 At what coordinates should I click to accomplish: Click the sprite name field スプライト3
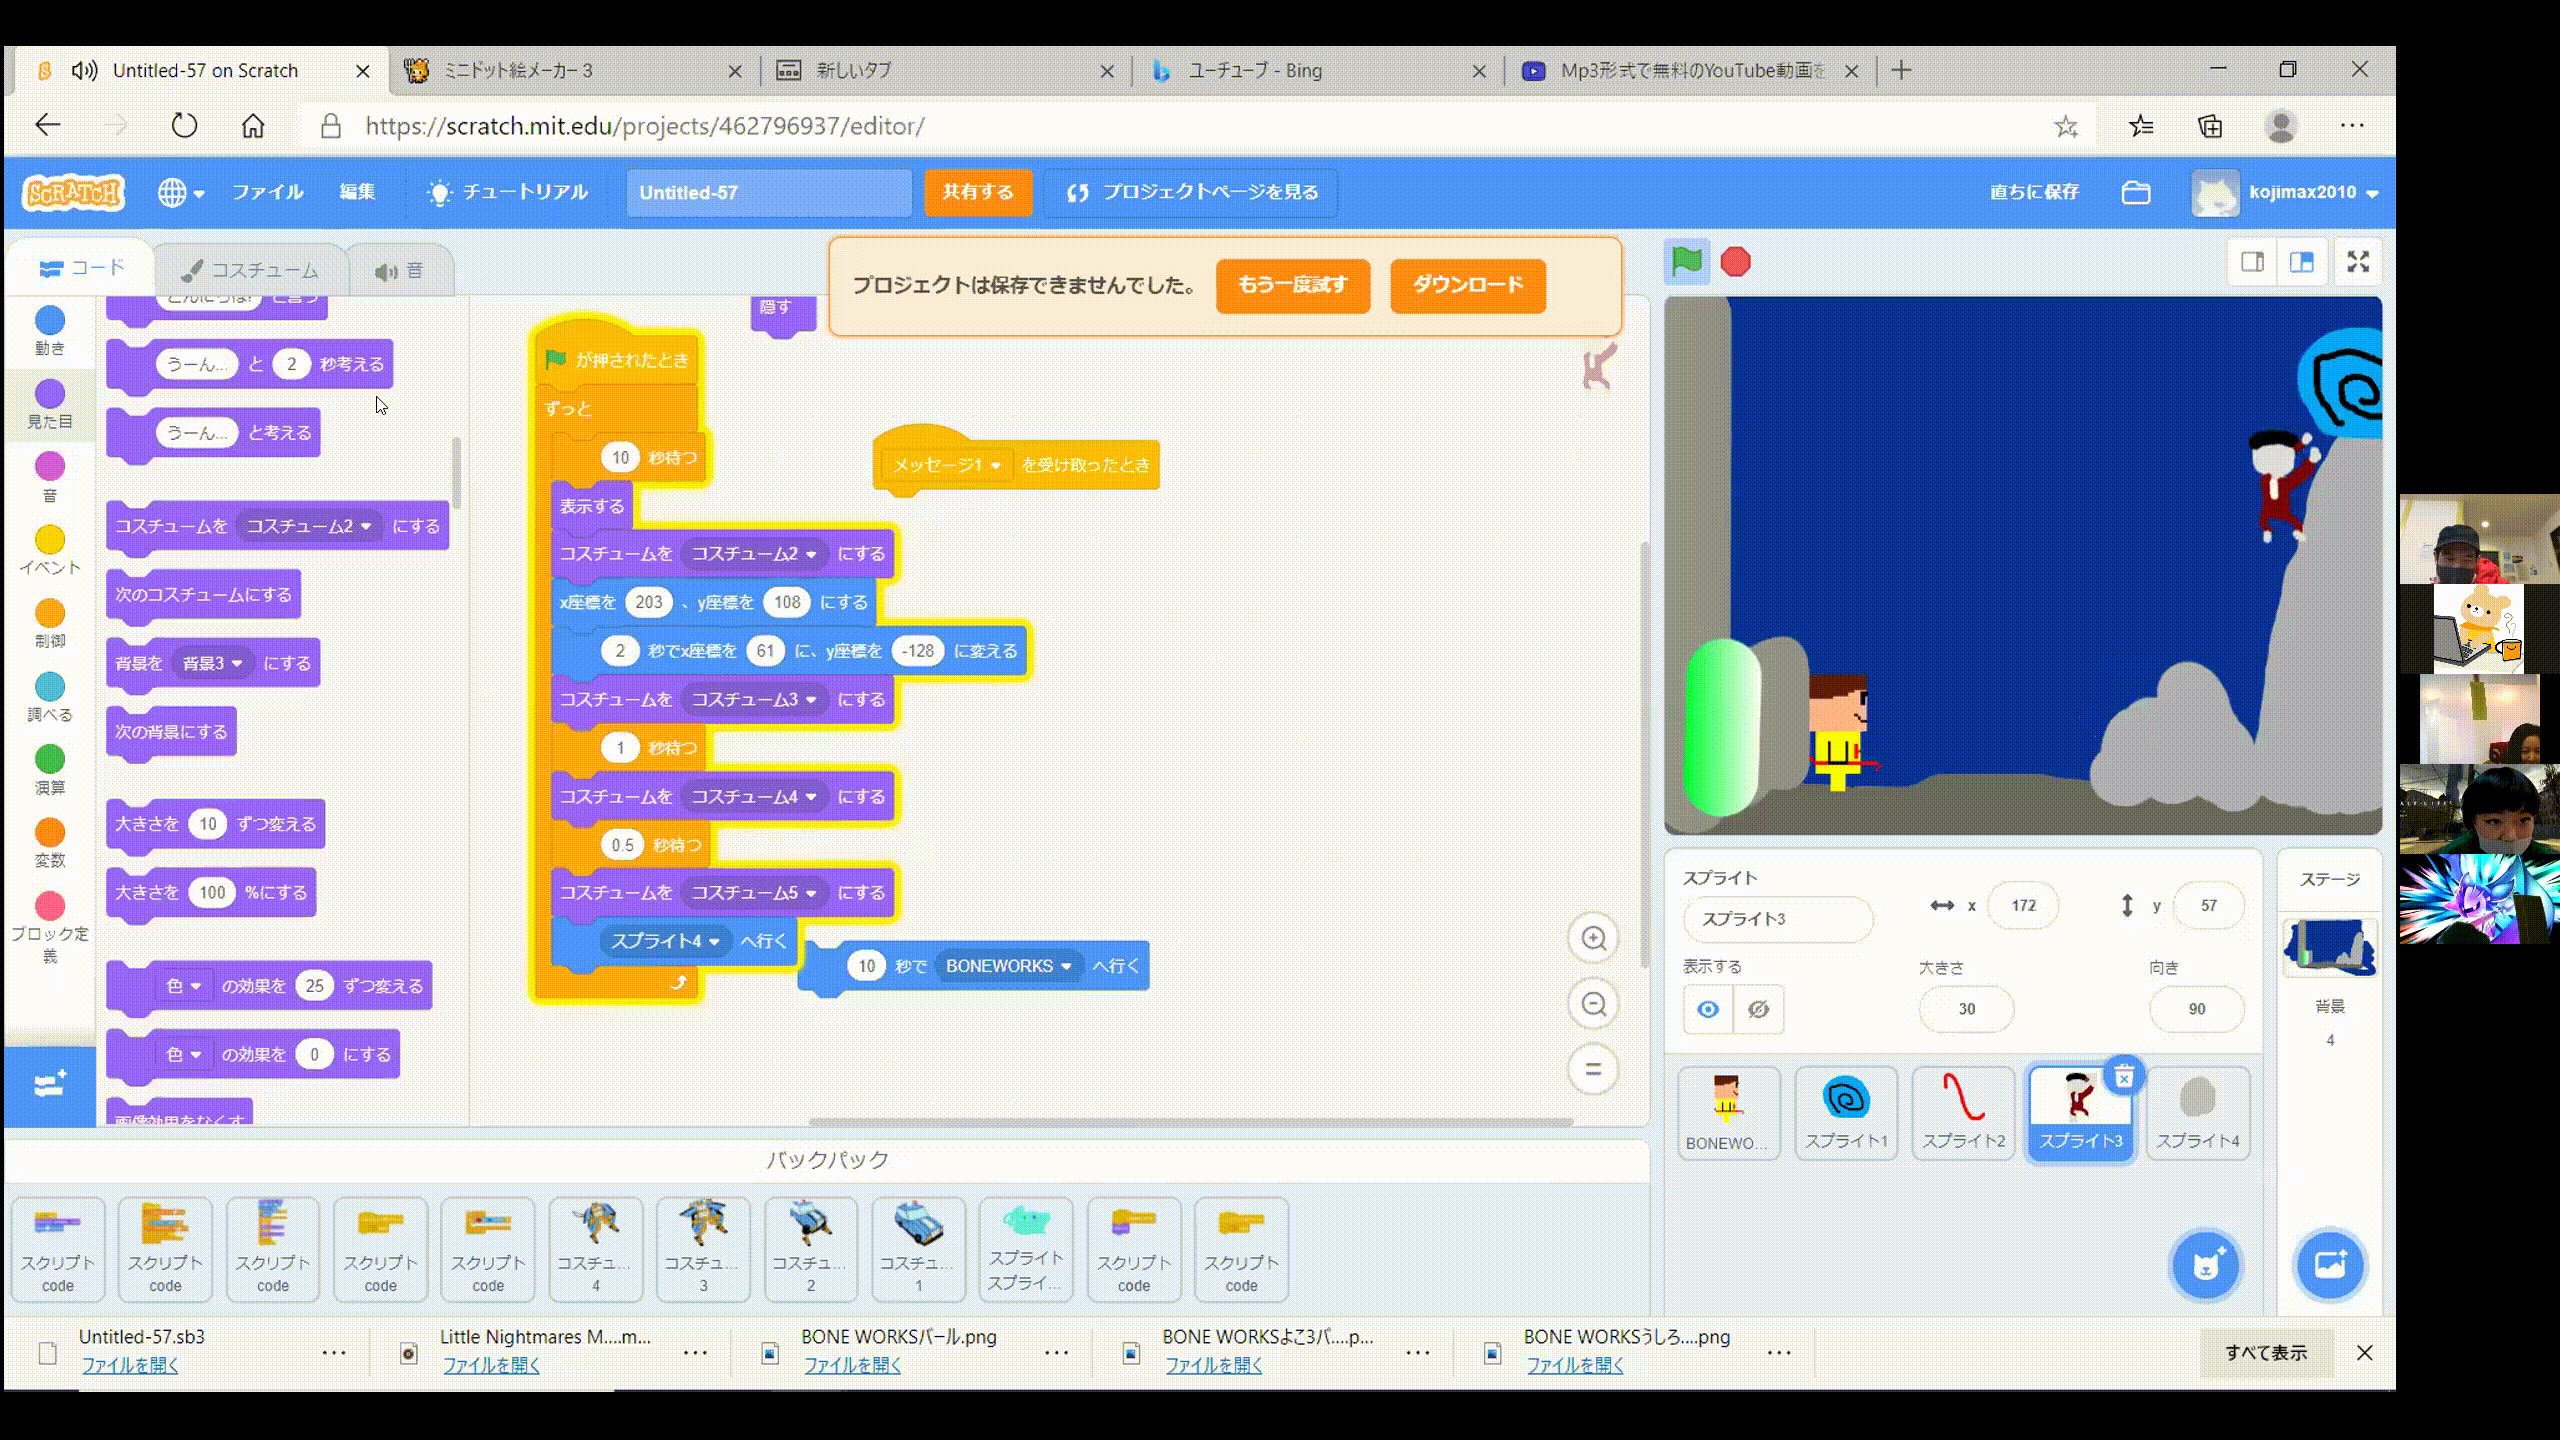pos(1778,919)
